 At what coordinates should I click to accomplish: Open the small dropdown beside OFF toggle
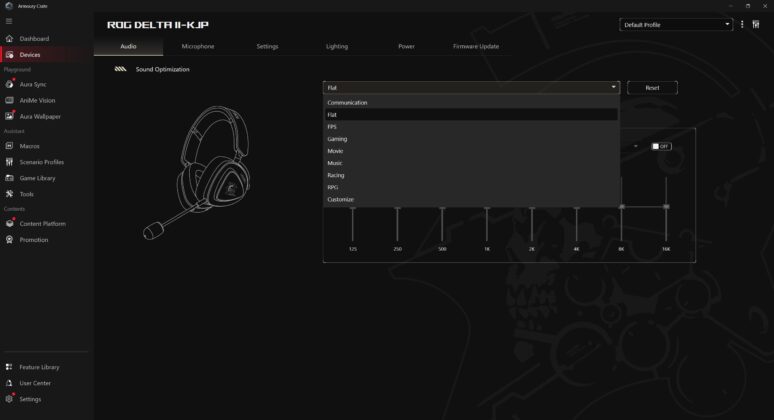635,146
